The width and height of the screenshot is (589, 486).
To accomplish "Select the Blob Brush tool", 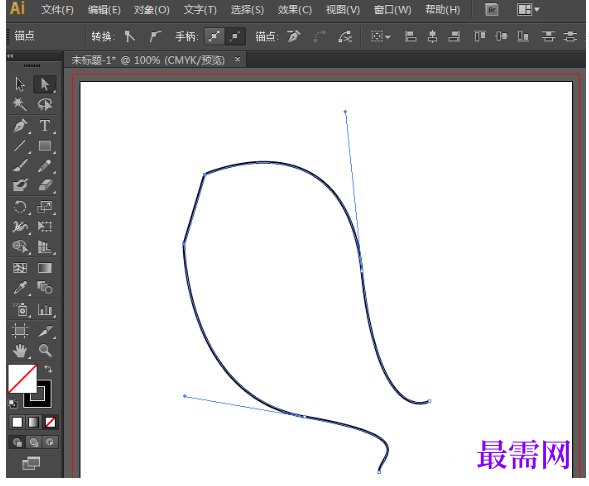I will pos(20,185).
